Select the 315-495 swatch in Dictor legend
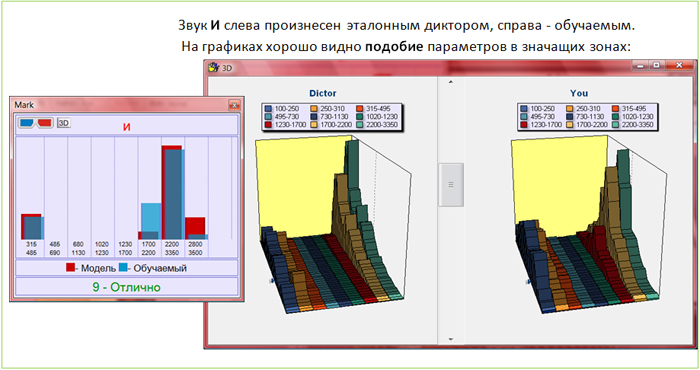700x370 pixels. (x=360, y=108)
